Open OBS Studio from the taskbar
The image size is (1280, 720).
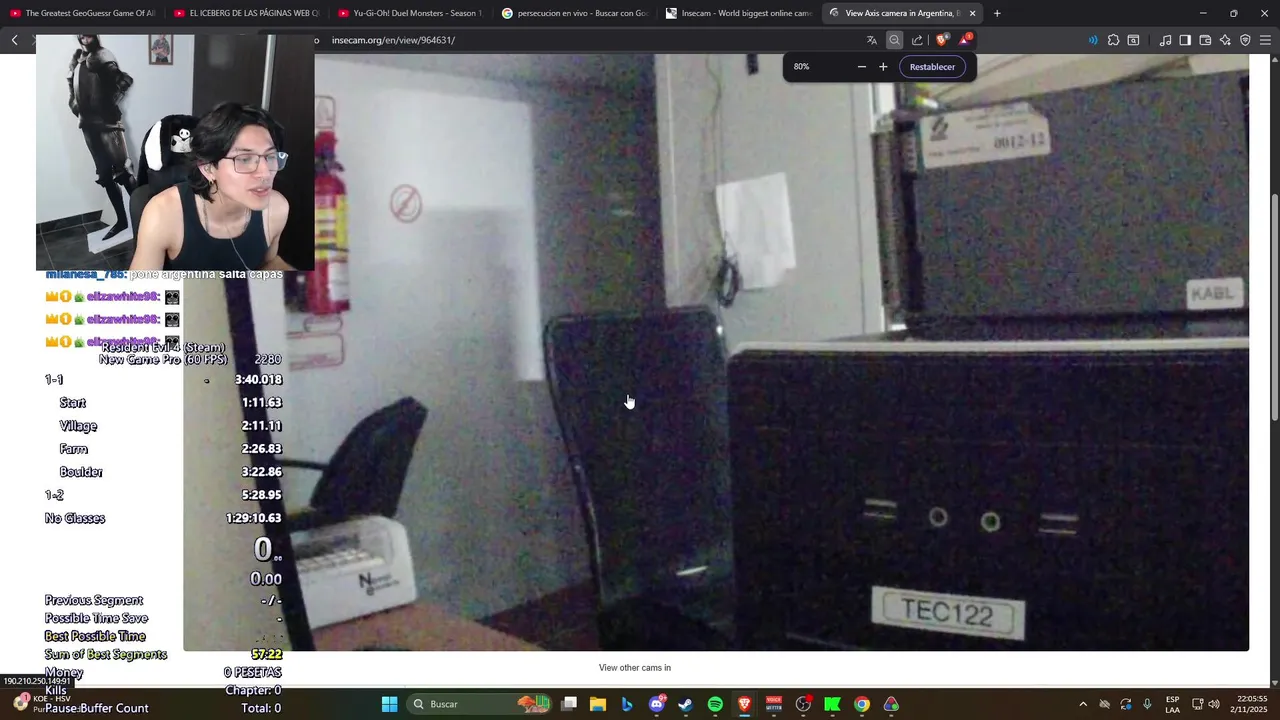[803, 704]
